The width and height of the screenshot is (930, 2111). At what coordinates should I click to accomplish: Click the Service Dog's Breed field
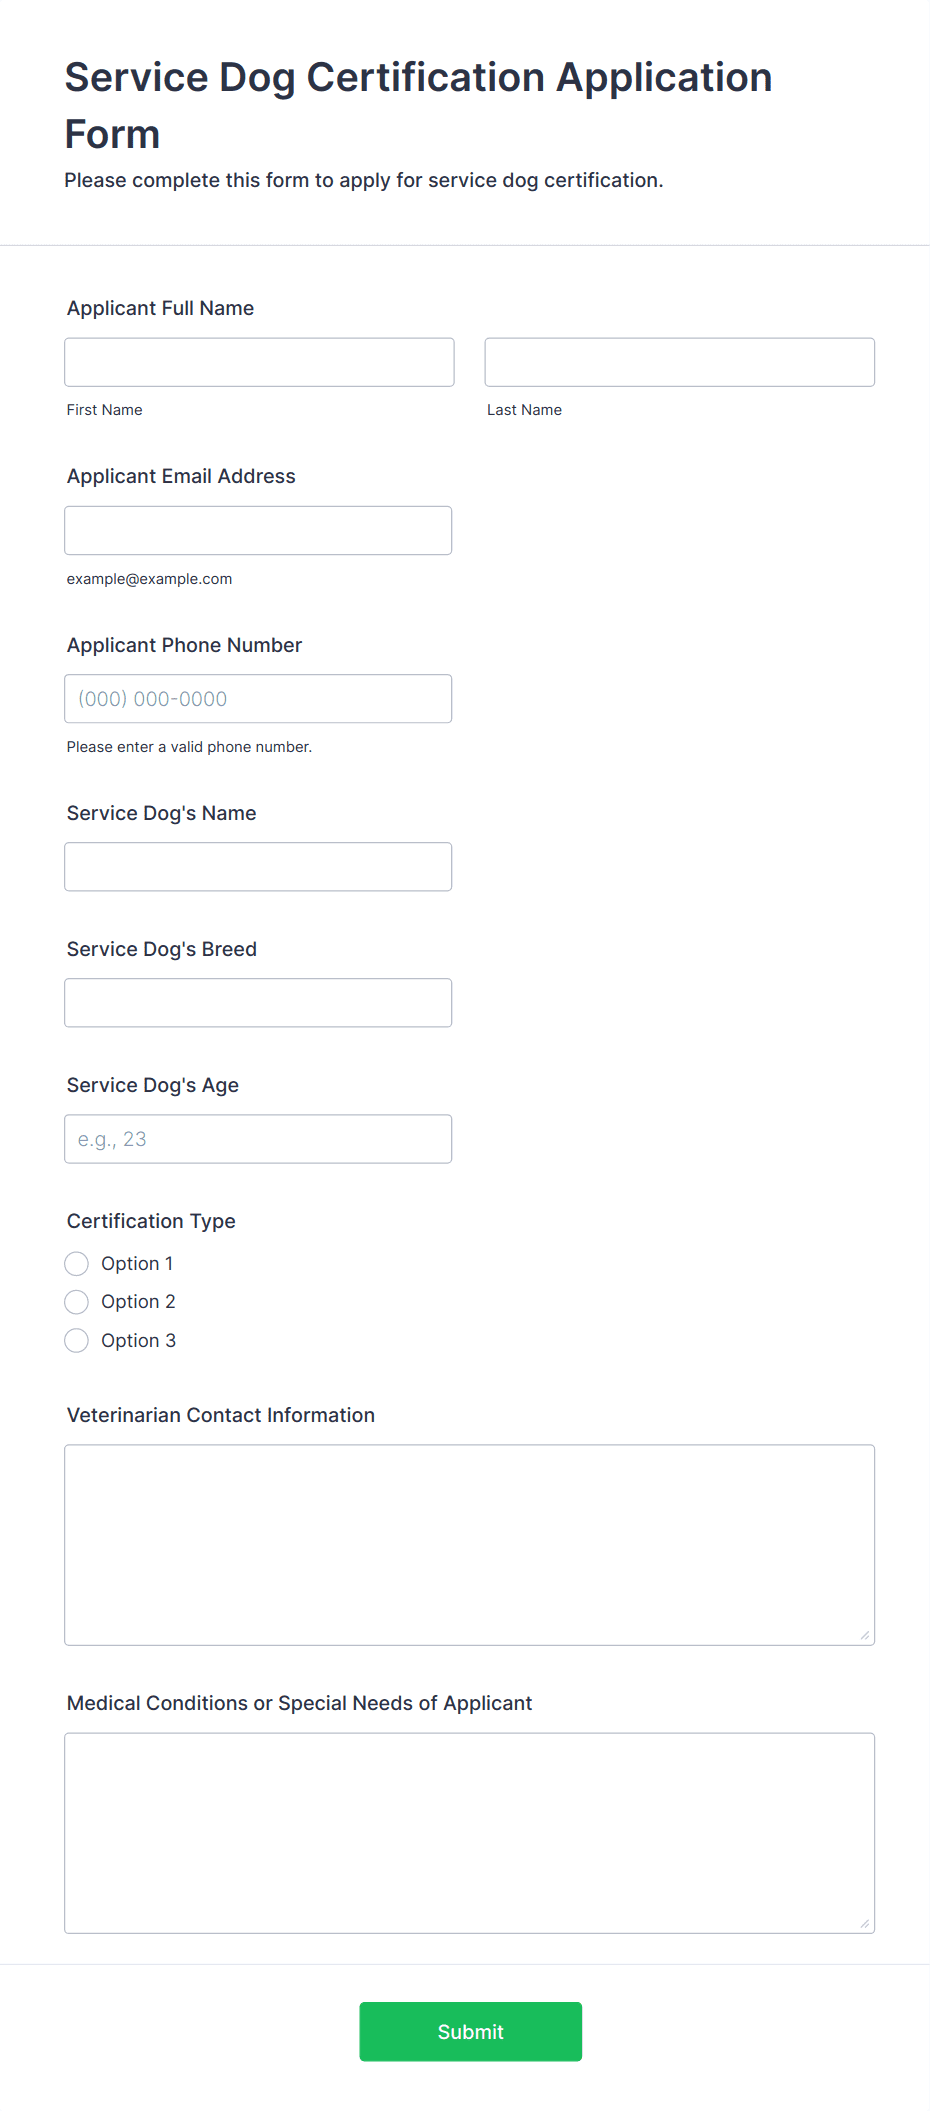pyautogui.click(x=258, y=1003)
